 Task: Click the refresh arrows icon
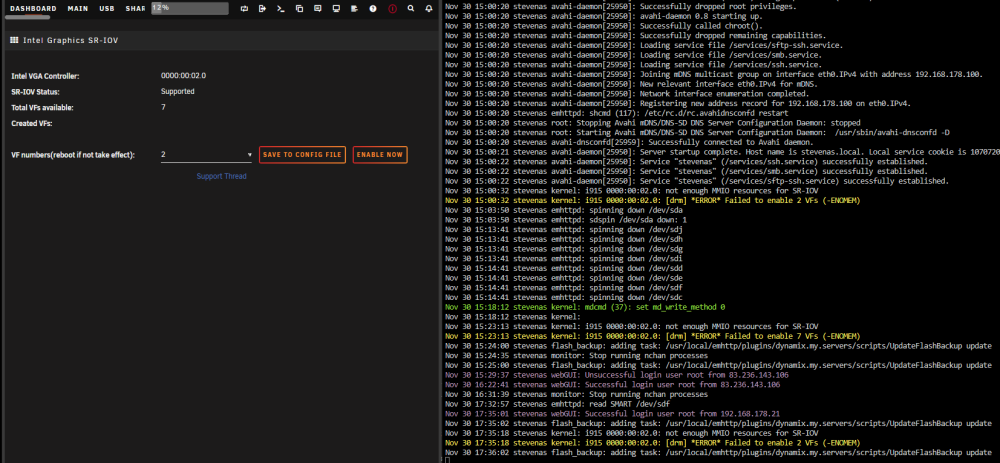[x=244, y=9]
